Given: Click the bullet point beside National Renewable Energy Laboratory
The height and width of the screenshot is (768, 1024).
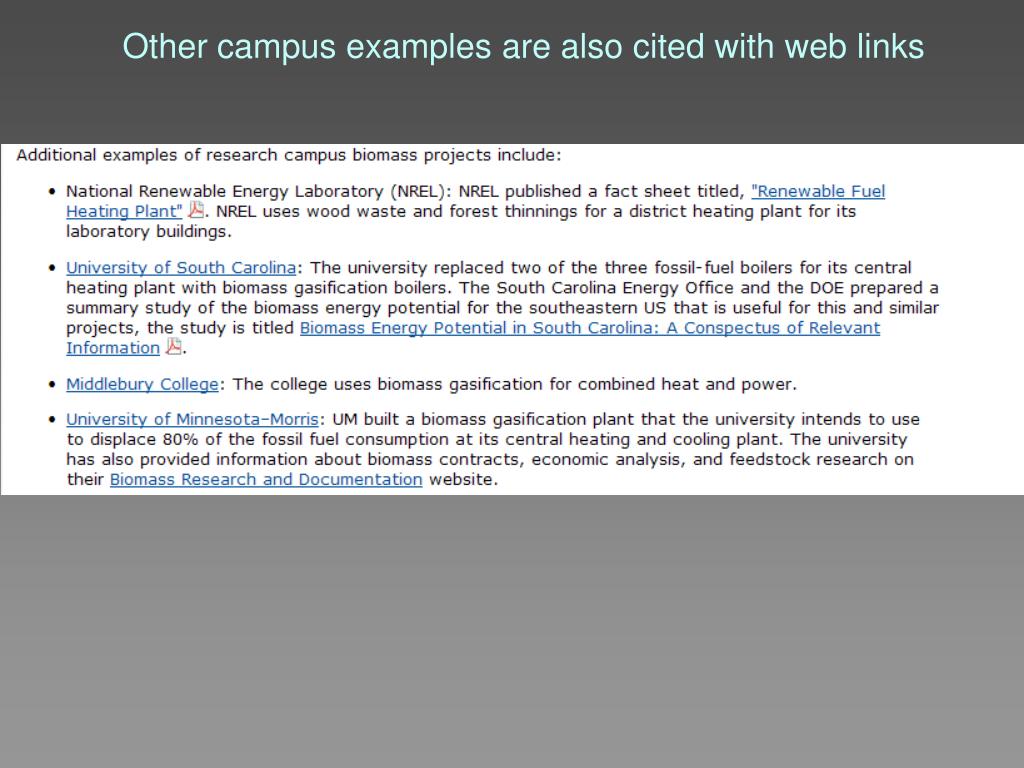Looking at the screenshot, I should coord(52,191).
